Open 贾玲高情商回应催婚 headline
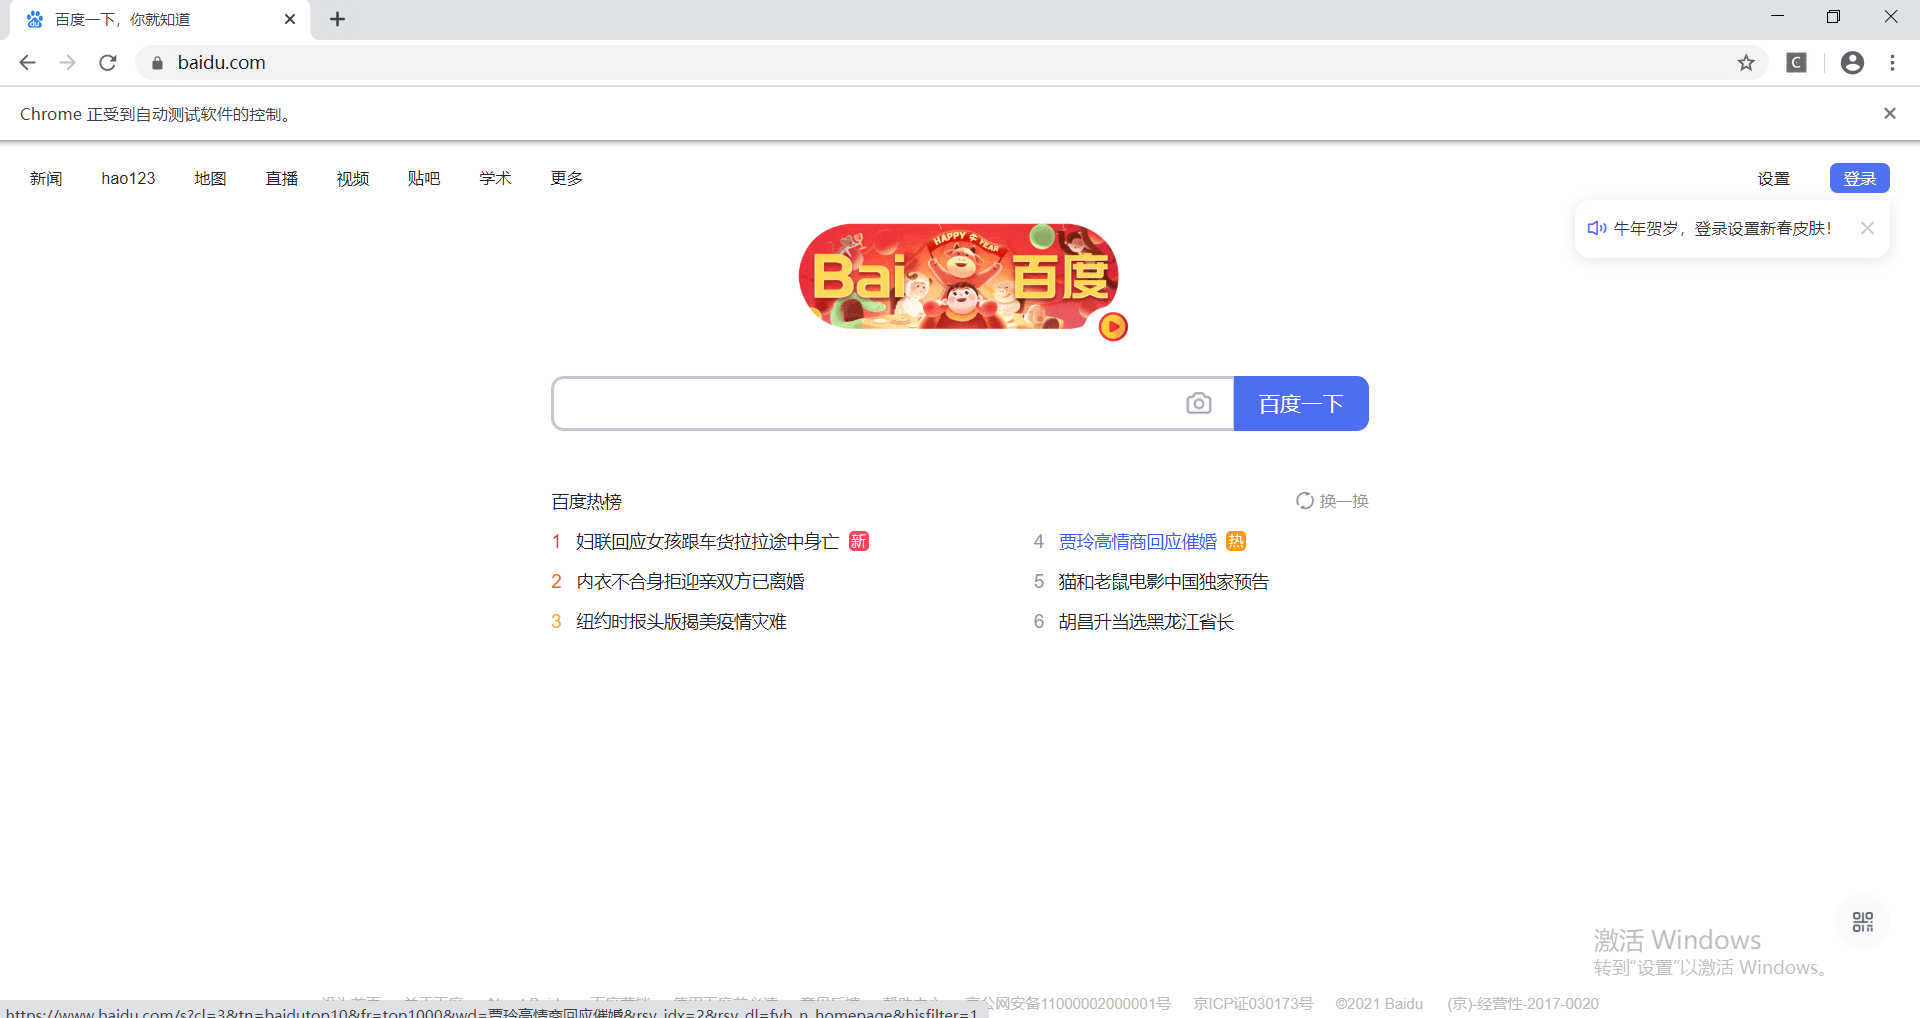Image resolution: width=1920 pixels, height=1018 pixels. point(1137,541)
